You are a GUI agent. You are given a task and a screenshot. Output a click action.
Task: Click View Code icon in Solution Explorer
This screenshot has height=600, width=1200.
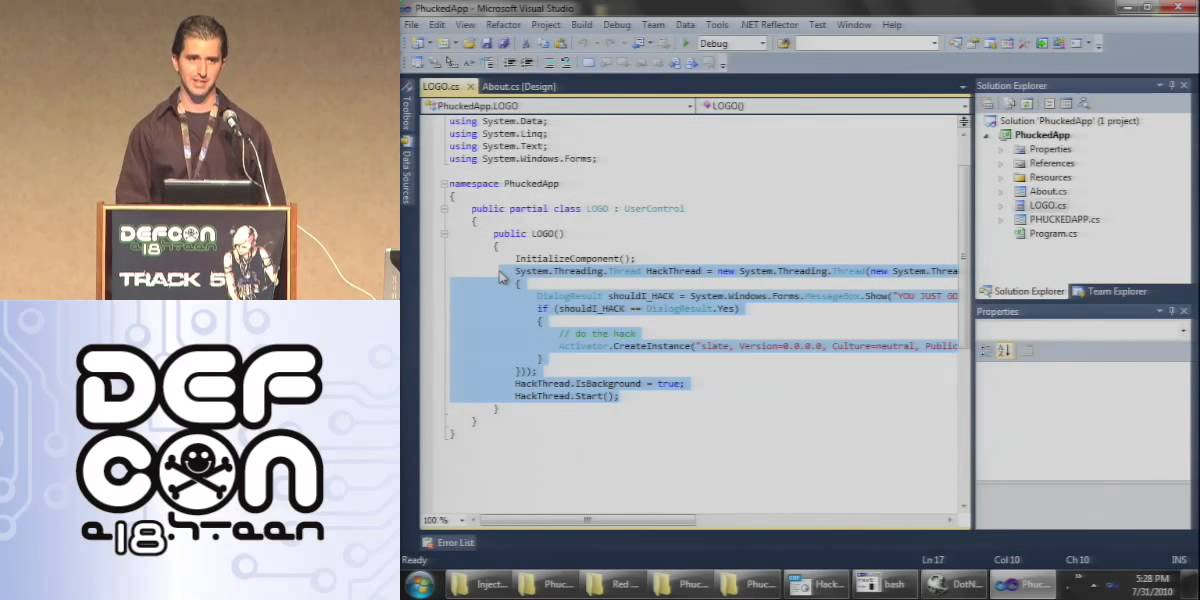point(1049,104)
